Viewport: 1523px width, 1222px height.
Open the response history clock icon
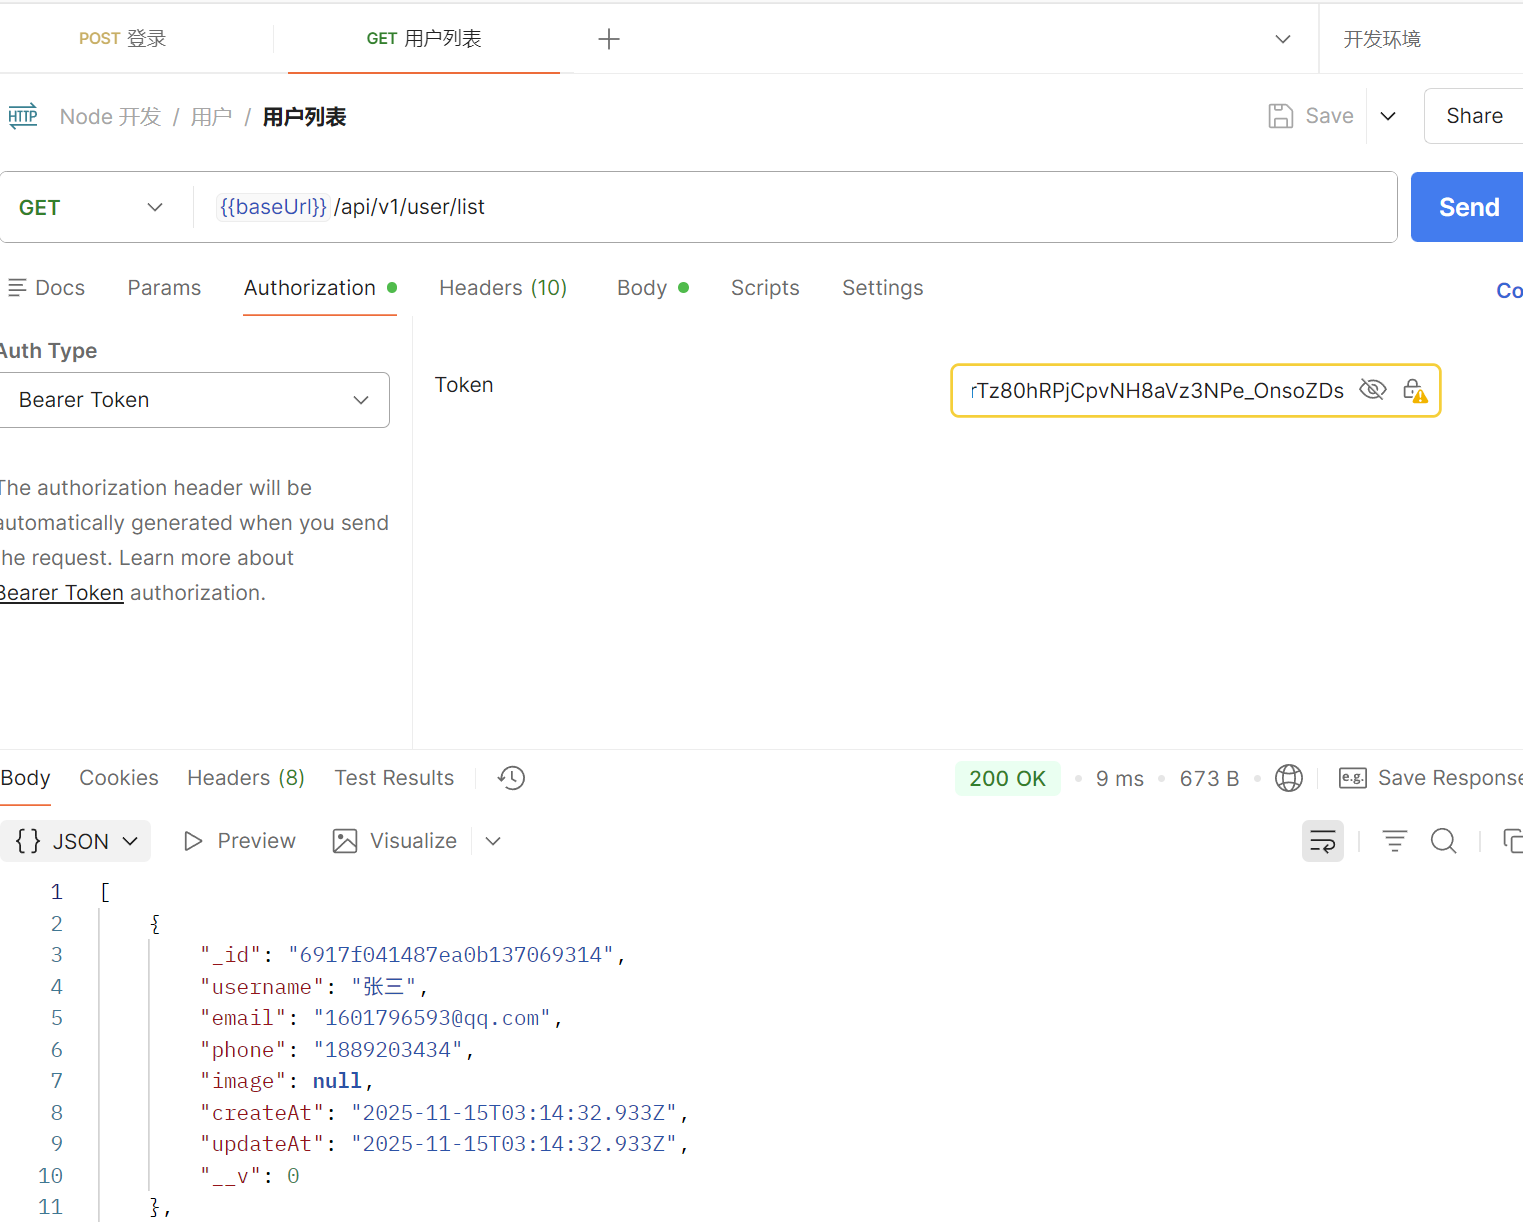click(x=512, y=778)
